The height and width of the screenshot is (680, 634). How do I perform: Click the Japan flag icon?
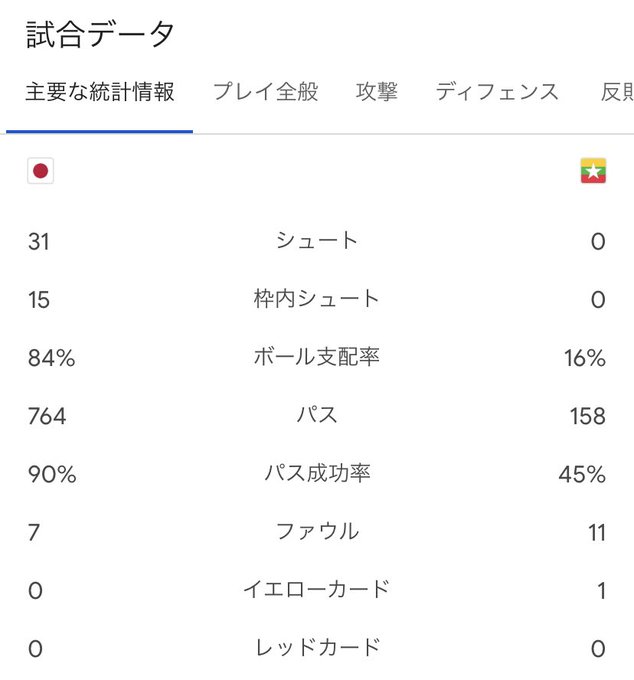40,171
